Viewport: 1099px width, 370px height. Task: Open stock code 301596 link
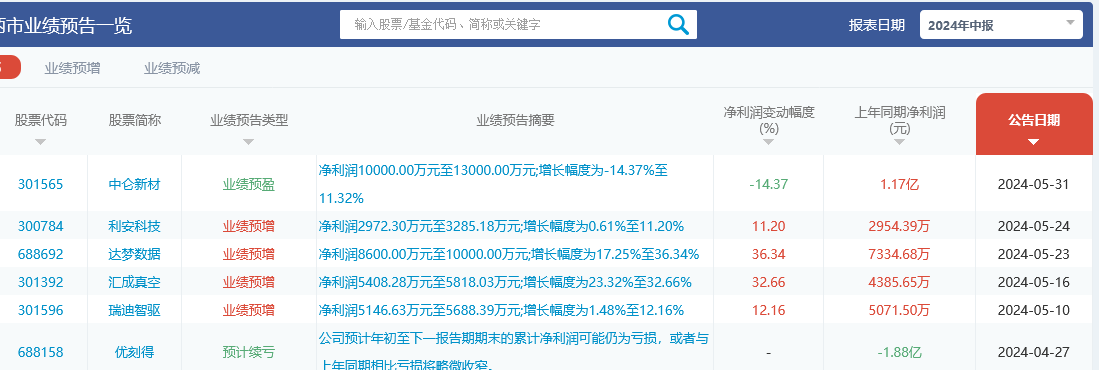pyautogui.click(x=41, y=310)
